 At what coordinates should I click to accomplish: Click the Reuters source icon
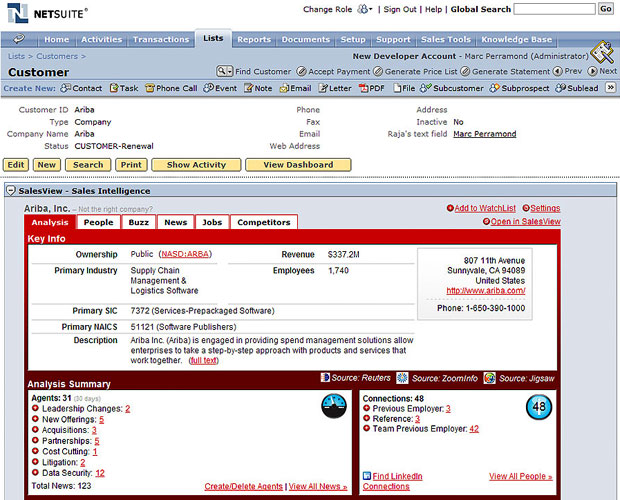tap(325, 377)
